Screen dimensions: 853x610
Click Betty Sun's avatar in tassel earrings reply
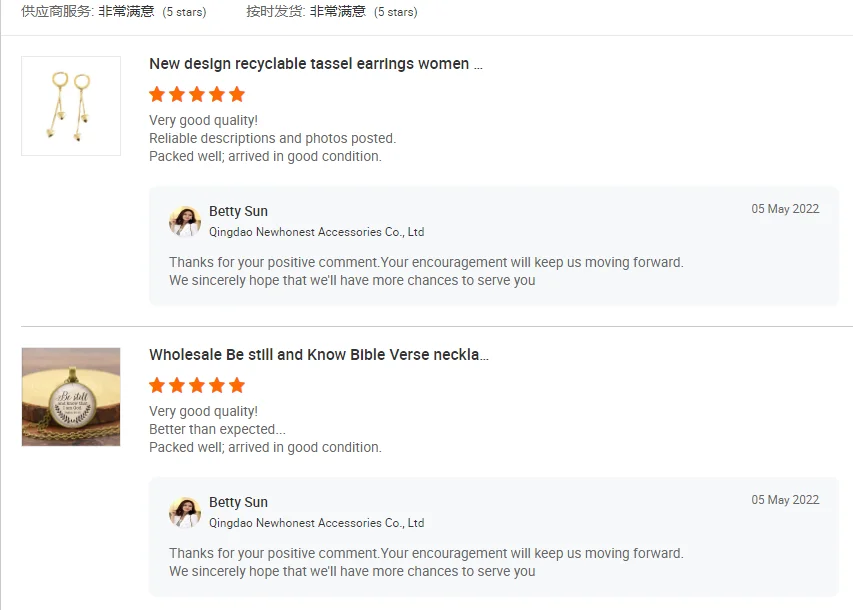coord(185,221)
